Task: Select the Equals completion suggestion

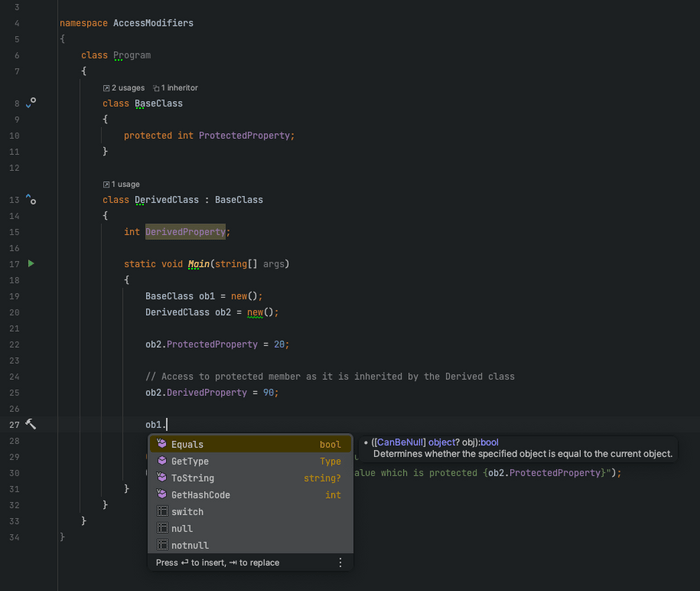Action: [250, 444]
